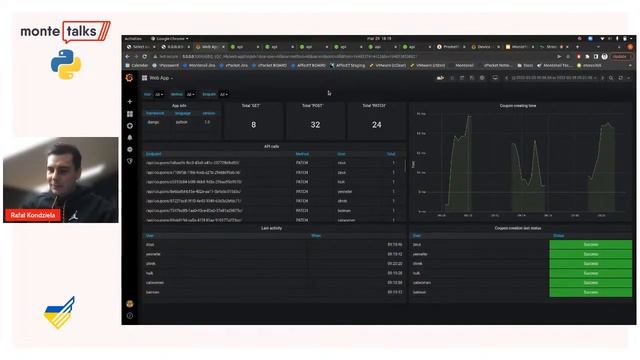Open the Explore compass icon
Viewport: 640px width, 360px height.
pyautogui.click(x=130, y=126)
